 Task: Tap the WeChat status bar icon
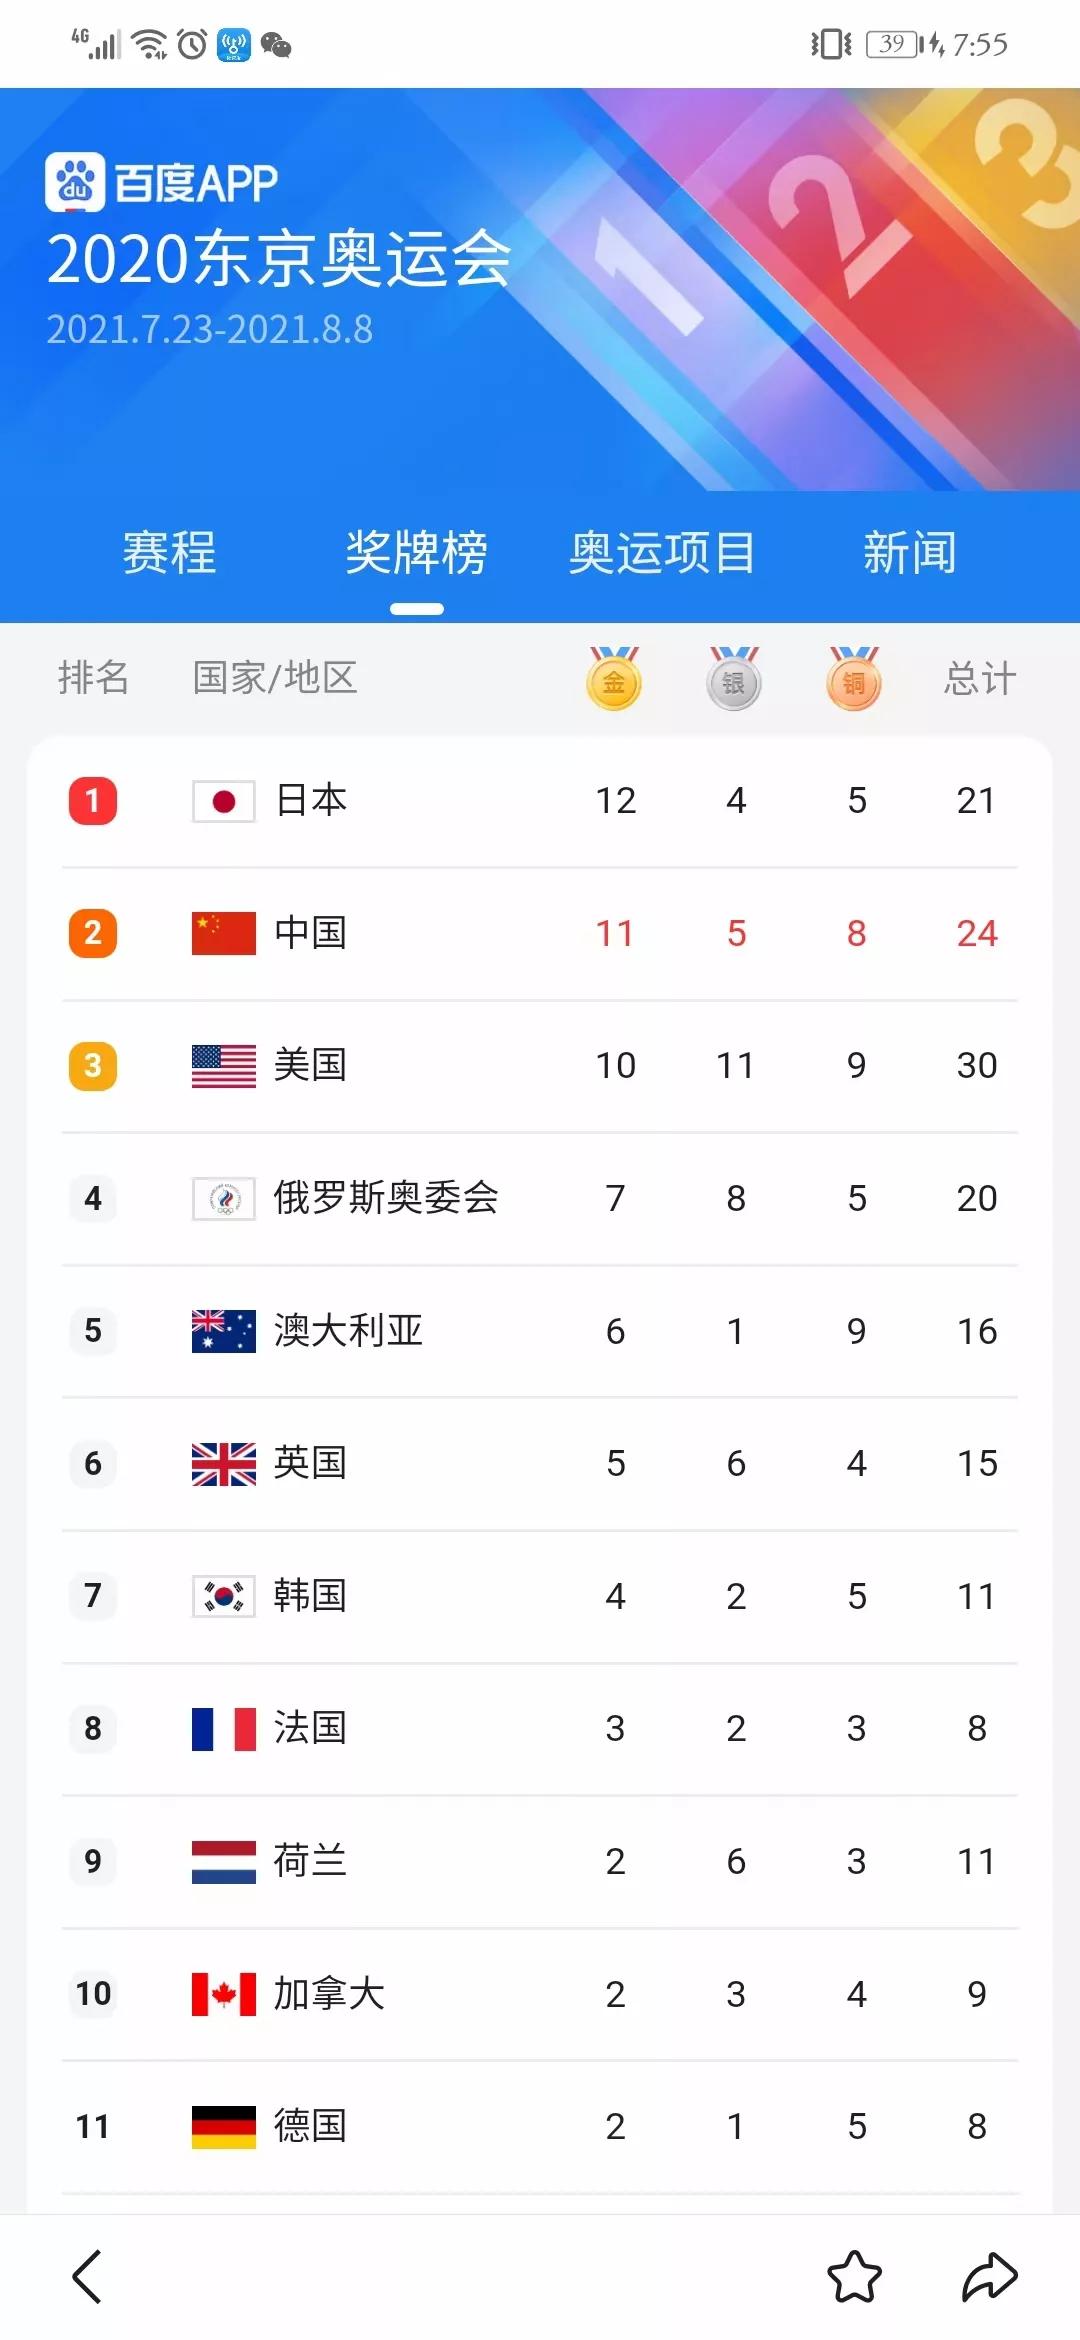[x=276, y=45]
